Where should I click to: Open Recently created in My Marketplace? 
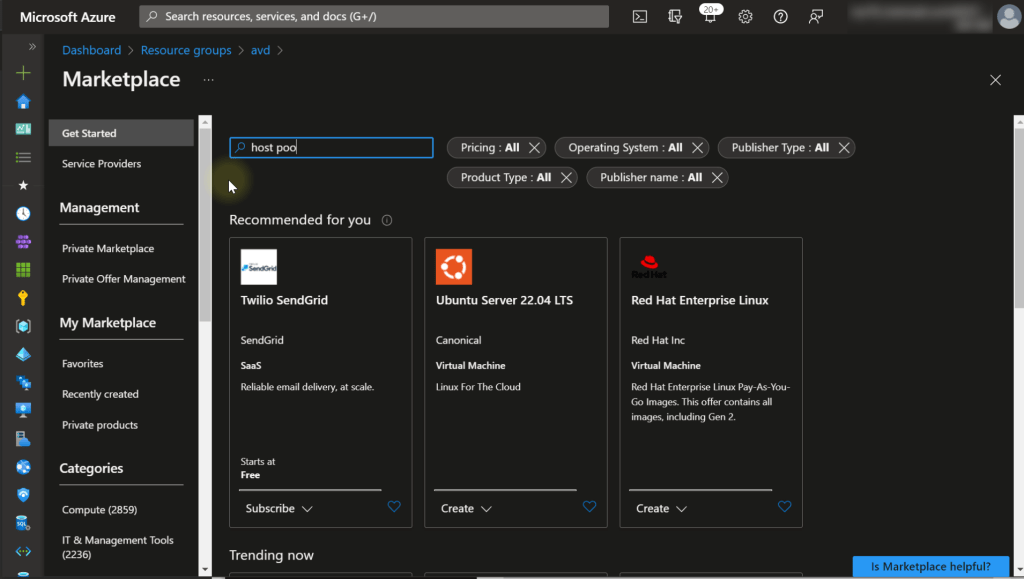click(100, 394)
